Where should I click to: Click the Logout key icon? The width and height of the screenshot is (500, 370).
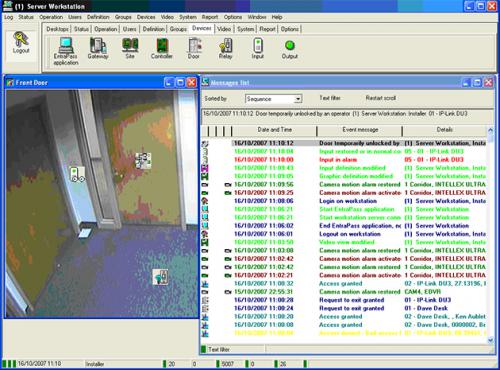click(21, 39)
